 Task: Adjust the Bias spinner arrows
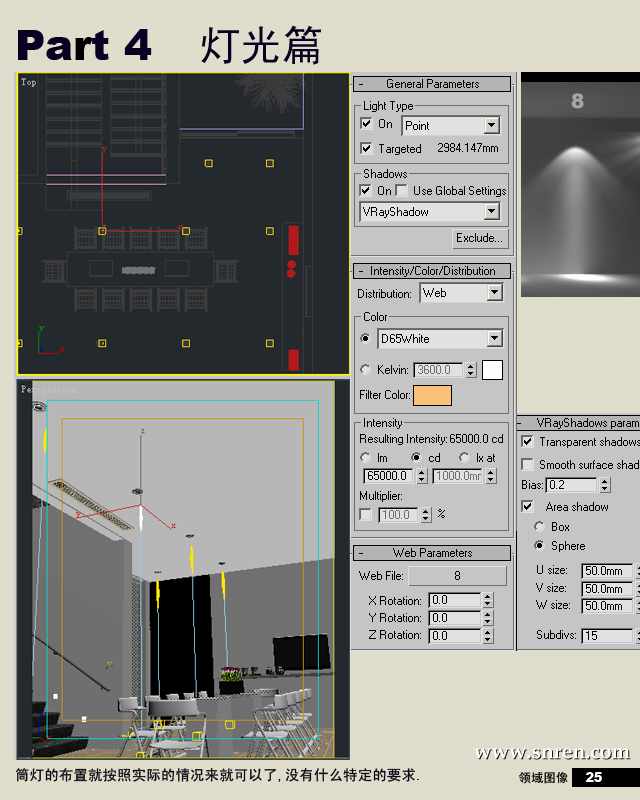[x=605, y=485]
